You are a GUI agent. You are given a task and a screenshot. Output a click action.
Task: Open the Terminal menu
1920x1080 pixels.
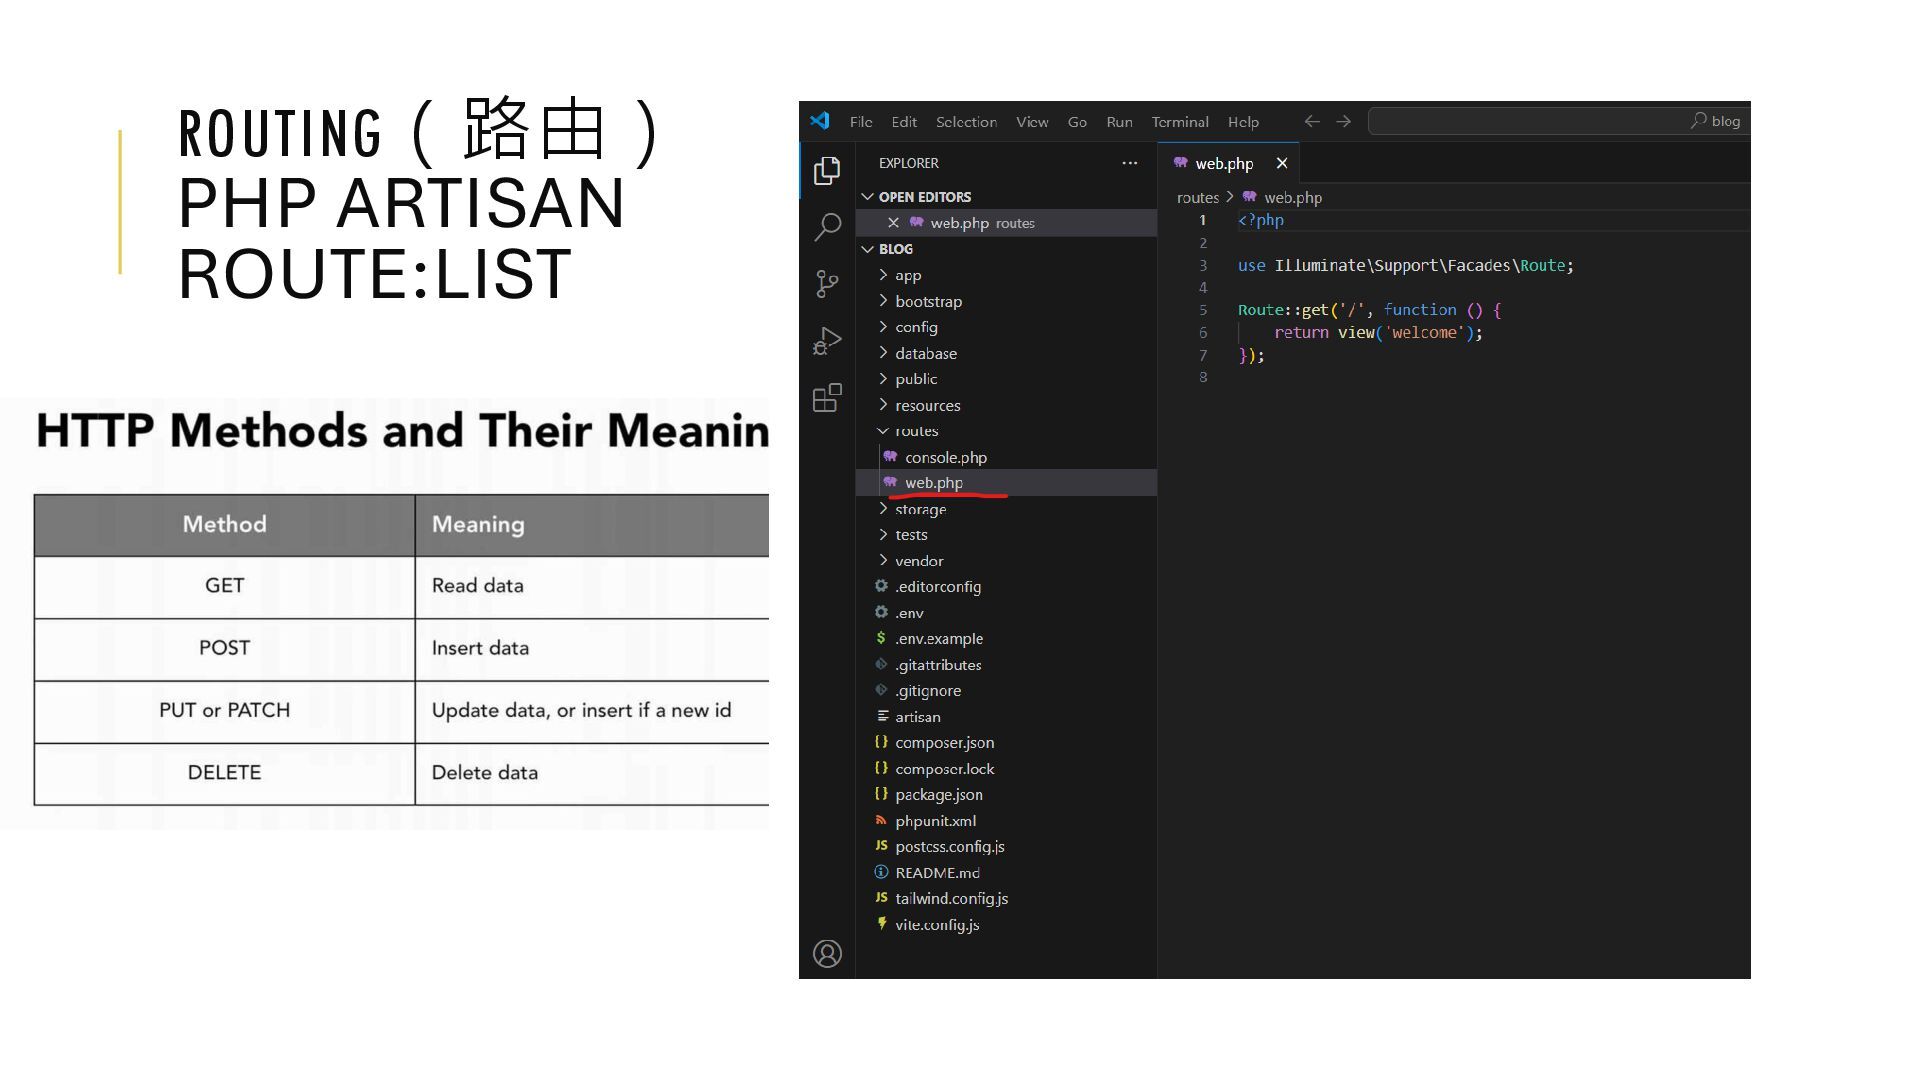pos(1180,122)
